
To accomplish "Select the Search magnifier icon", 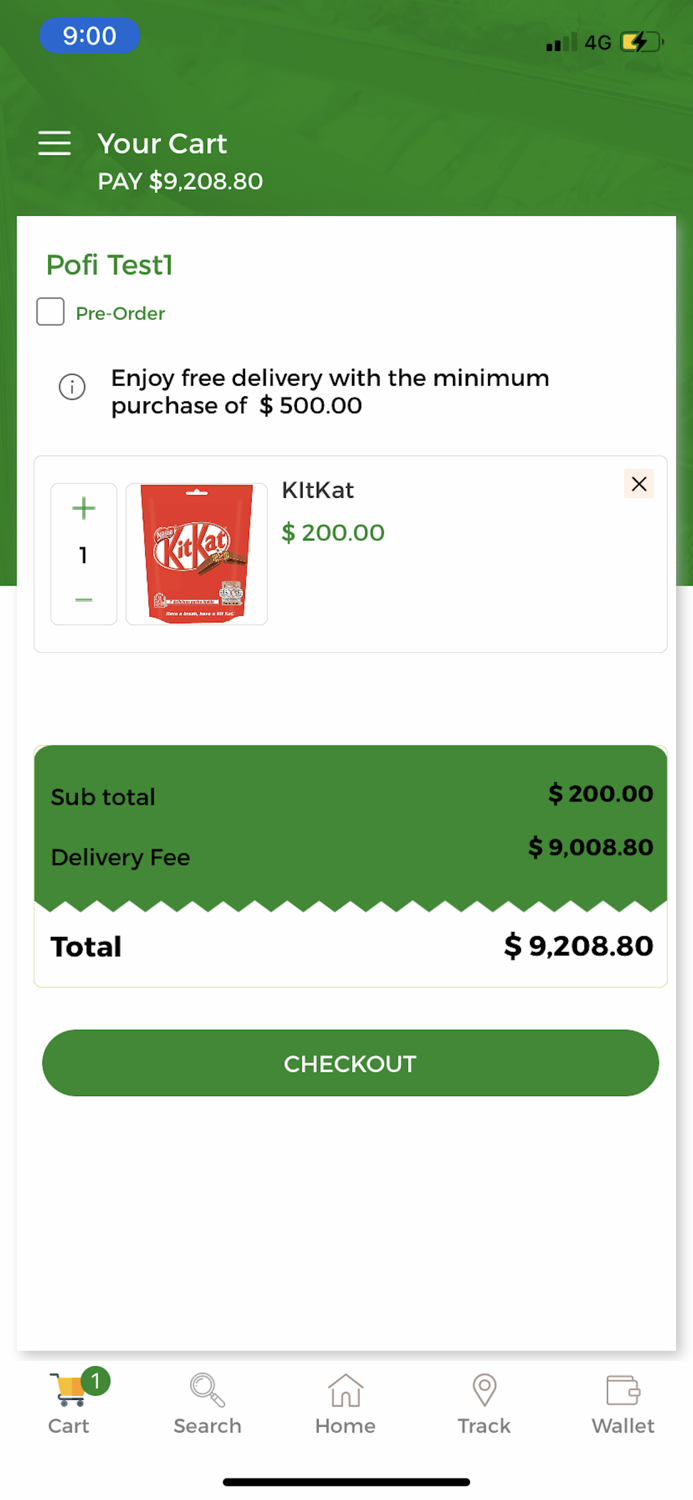I will pyautogui.click(x=207, y=1390).
